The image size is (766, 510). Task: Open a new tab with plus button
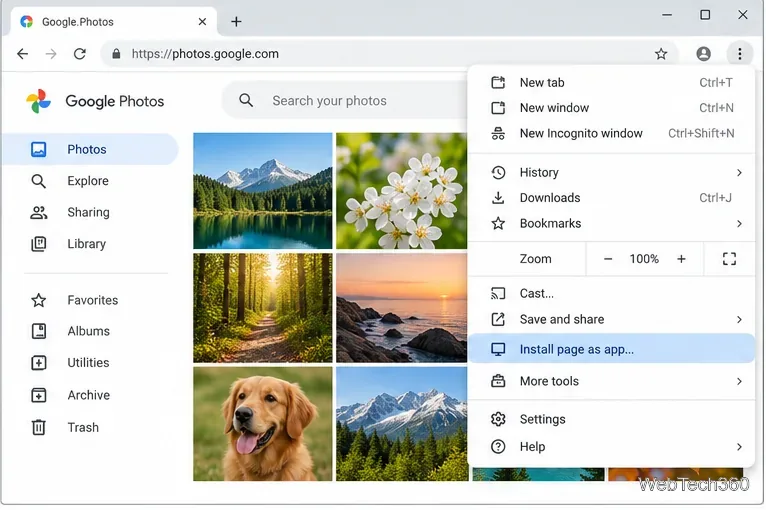click(x=236, y=21)
